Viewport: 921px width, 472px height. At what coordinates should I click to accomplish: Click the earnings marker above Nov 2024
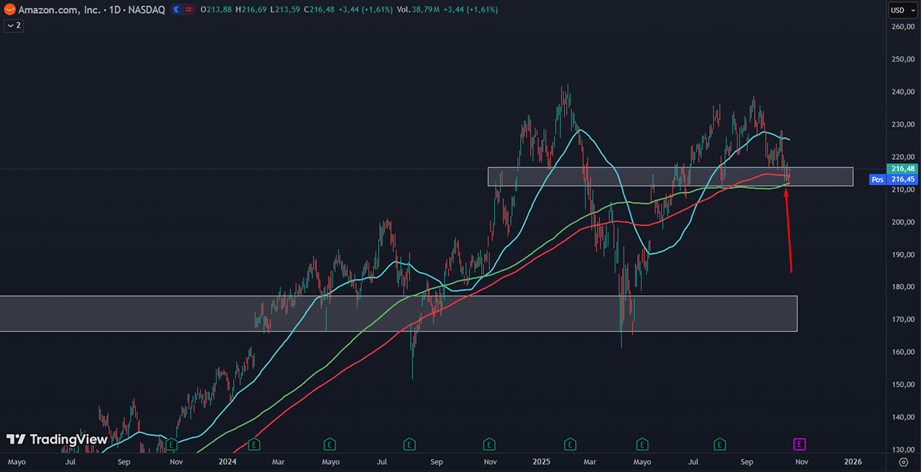489,444
